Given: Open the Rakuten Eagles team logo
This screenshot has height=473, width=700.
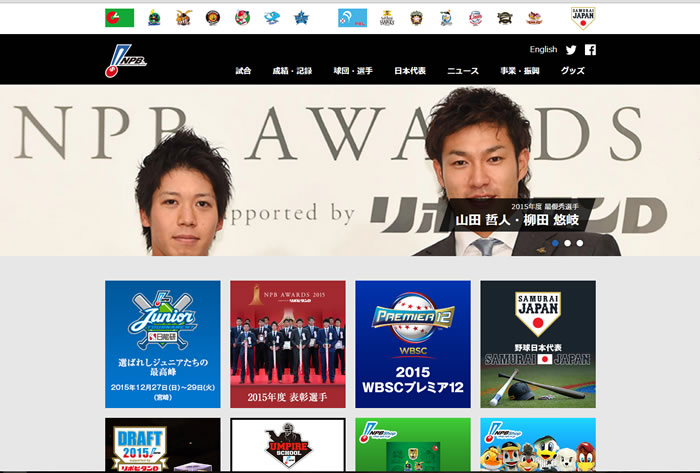Looking at the screenshot, I should [534, 18].
